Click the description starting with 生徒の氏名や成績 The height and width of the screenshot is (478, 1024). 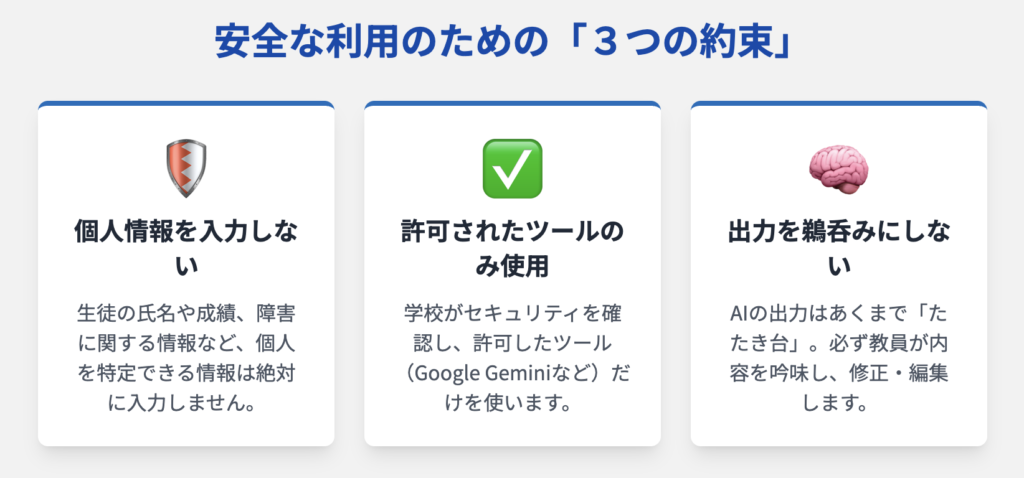coord(186,358)
